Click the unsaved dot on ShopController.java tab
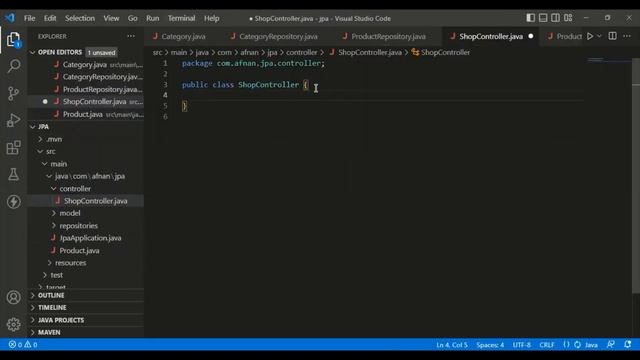Viewport: 640px width, 360px height. pyautogui.click(x=531, y=36)
